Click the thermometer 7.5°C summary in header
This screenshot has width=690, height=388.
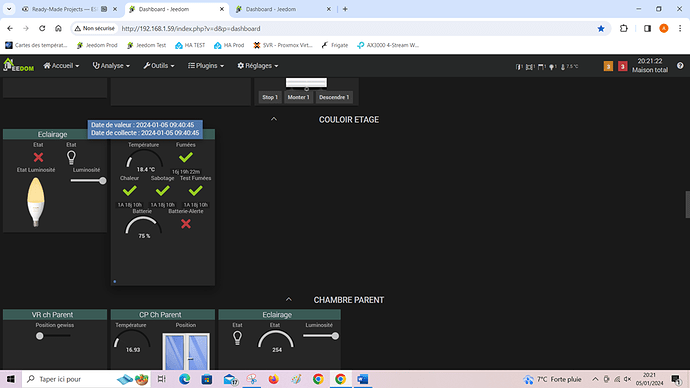(569, 66)
